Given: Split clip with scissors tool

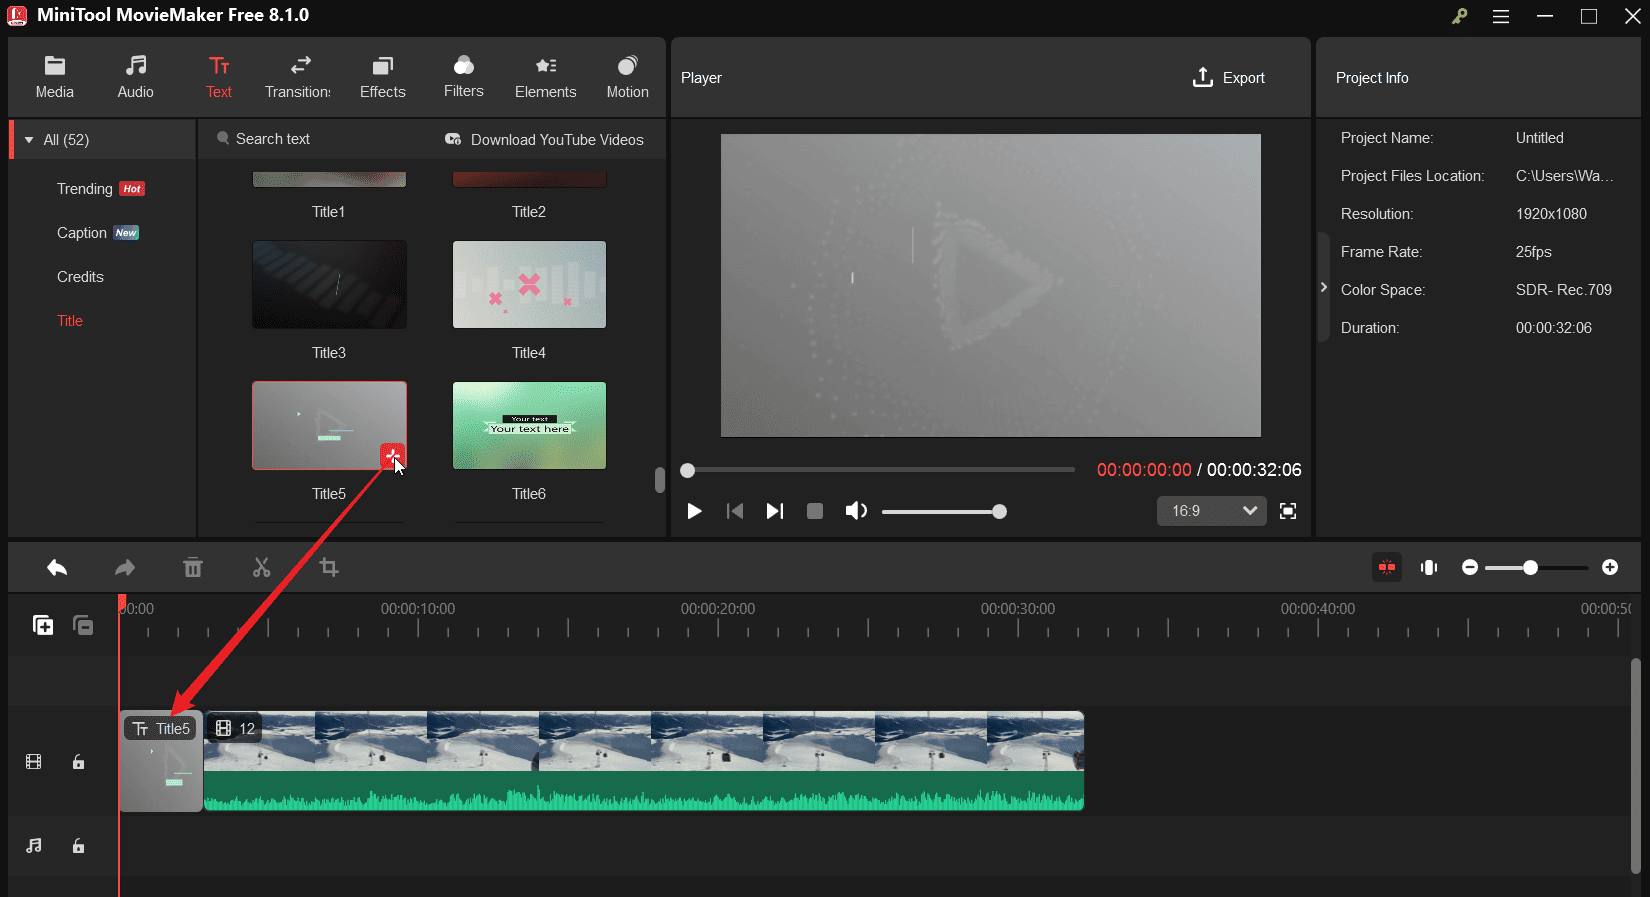Looking at the screenshot, I should point(261,568).
